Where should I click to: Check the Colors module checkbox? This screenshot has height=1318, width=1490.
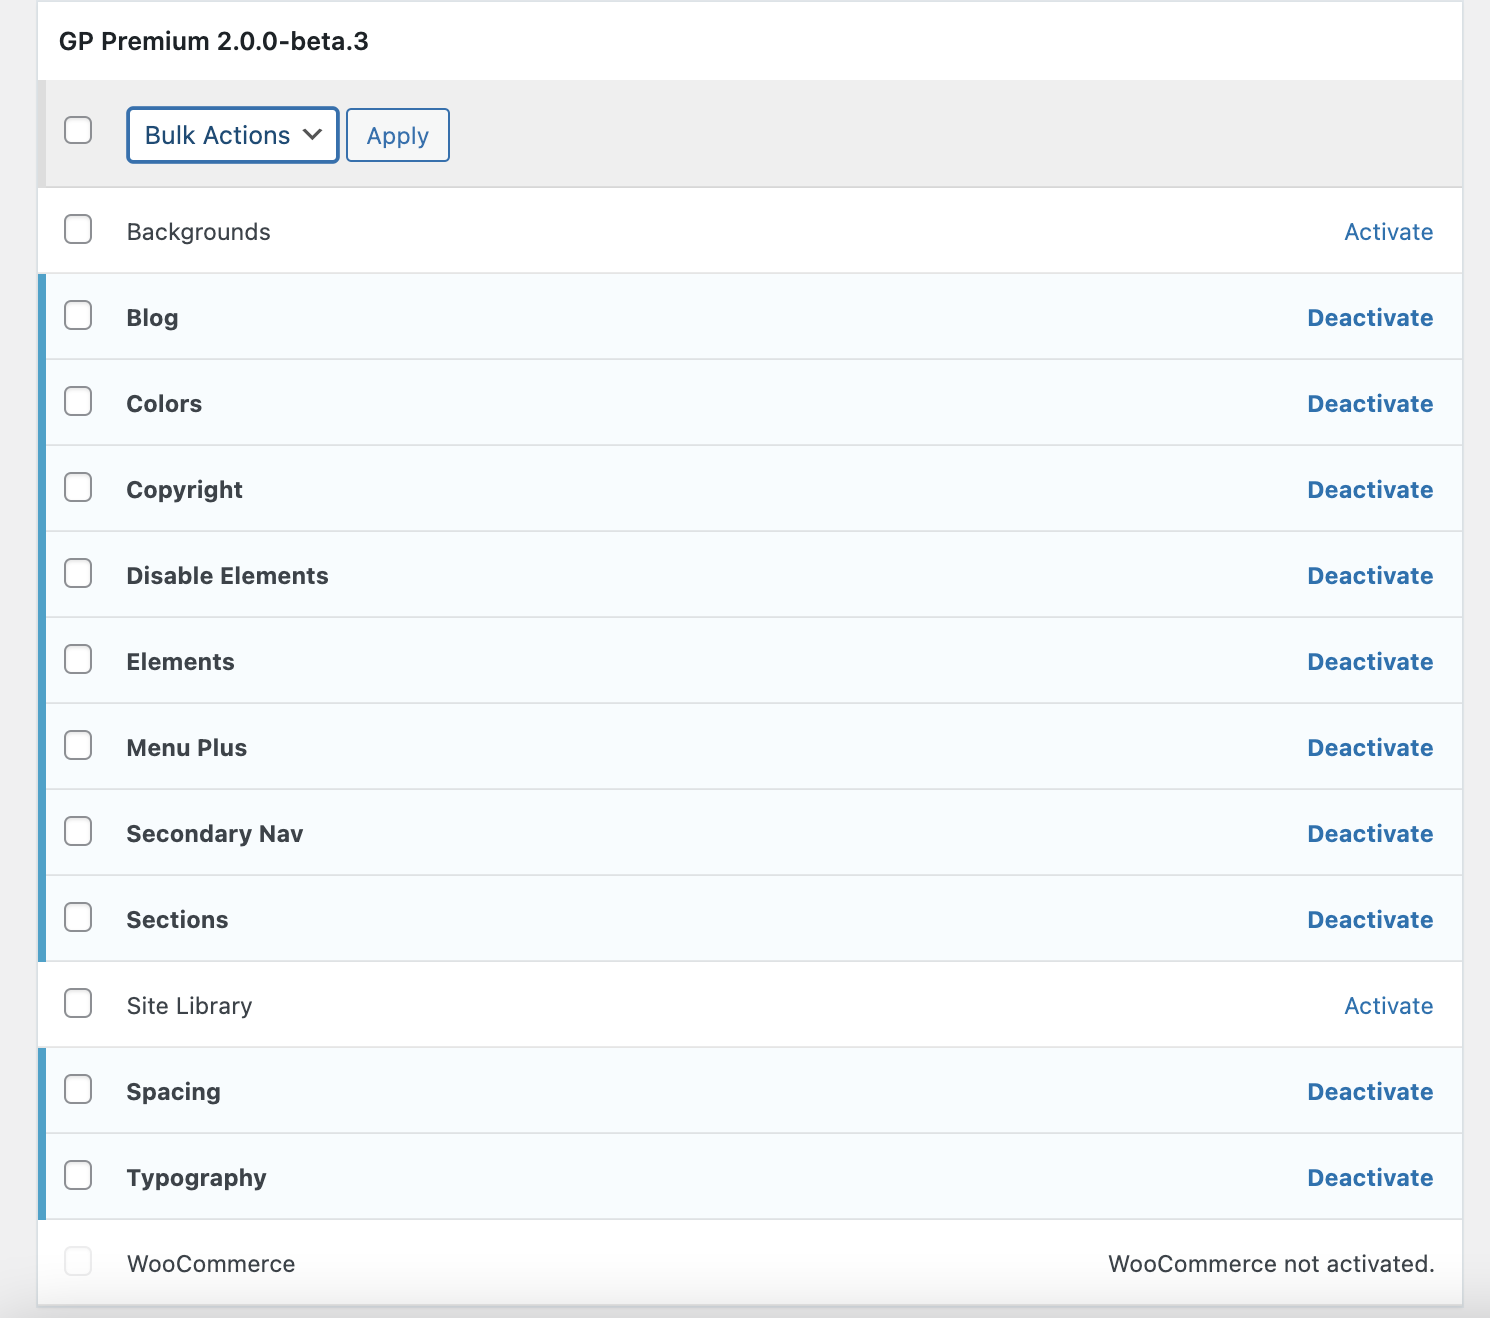[78, 401]
